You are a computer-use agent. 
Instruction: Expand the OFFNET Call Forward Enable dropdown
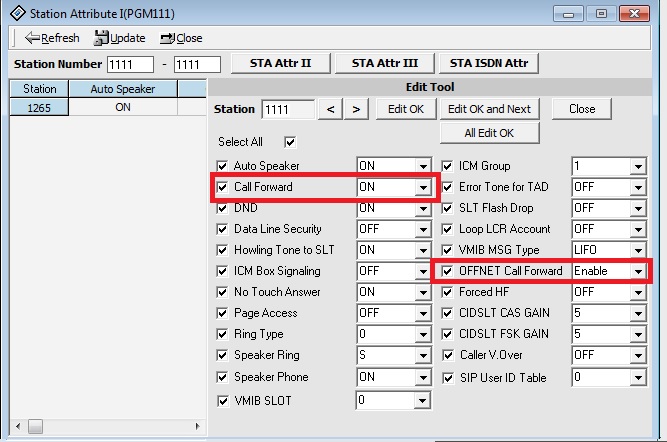coord(637,271)
